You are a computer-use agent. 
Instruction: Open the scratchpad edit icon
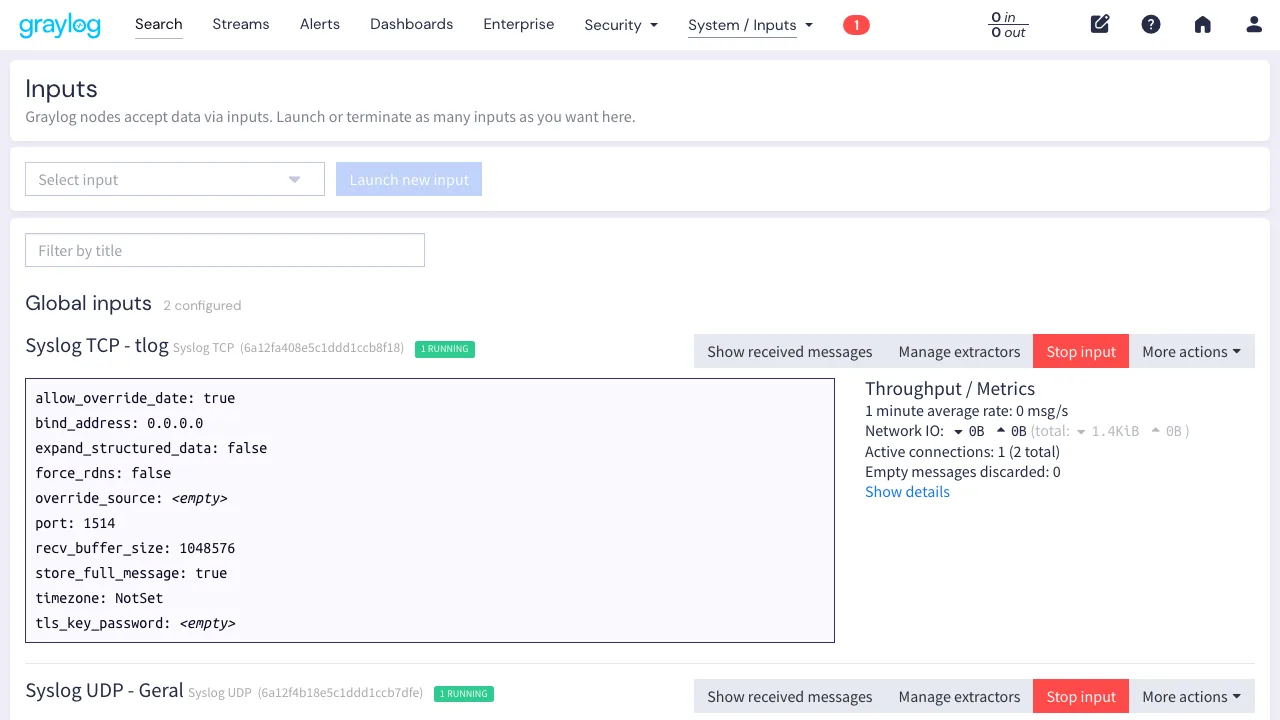point(1100,24)
